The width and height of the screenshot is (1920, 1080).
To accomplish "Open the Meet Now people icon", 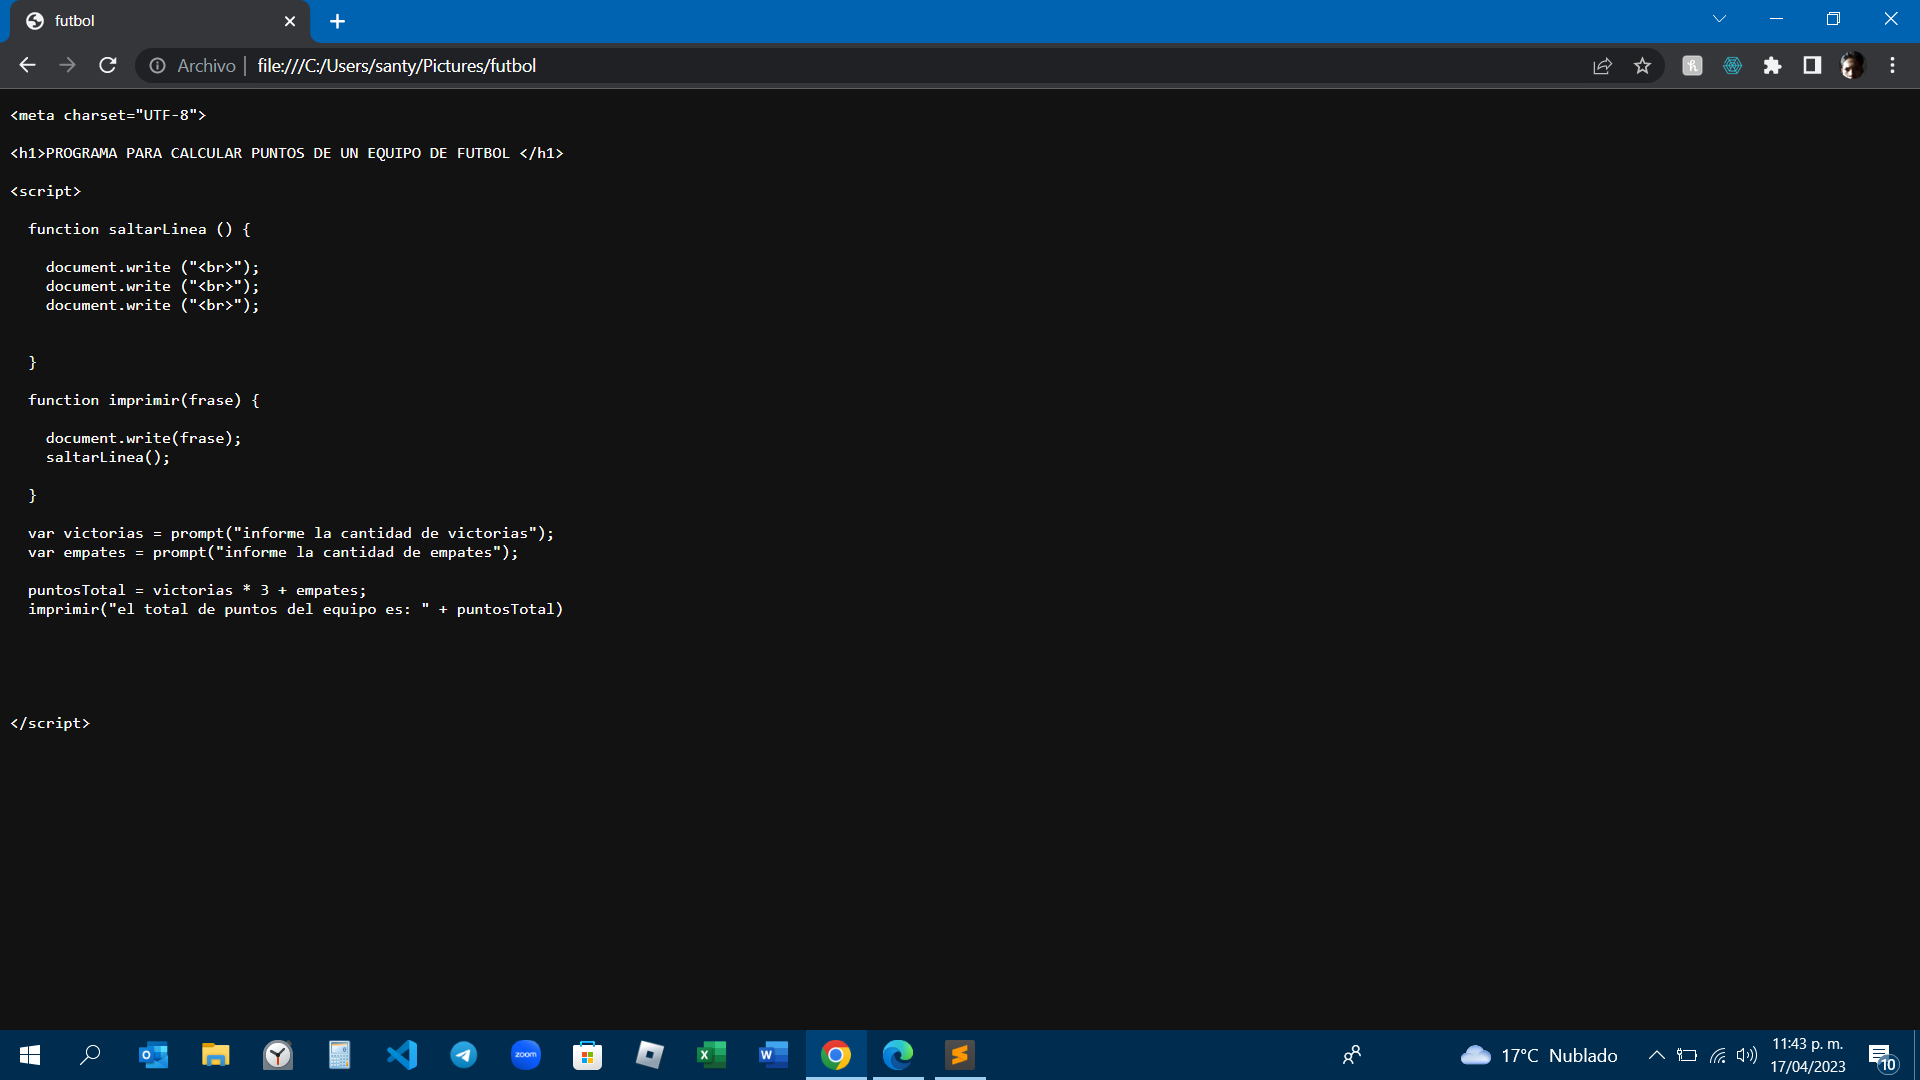I will pos(1352,1055).
